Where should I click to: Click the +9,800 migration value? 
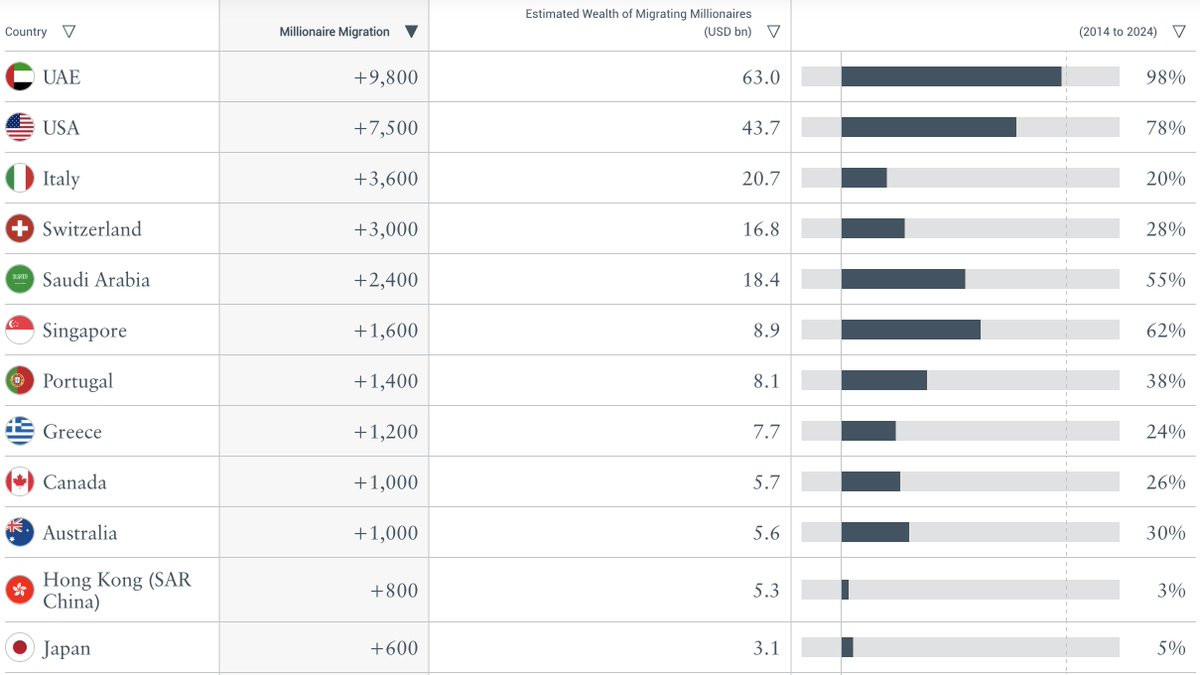pos(386,77)
